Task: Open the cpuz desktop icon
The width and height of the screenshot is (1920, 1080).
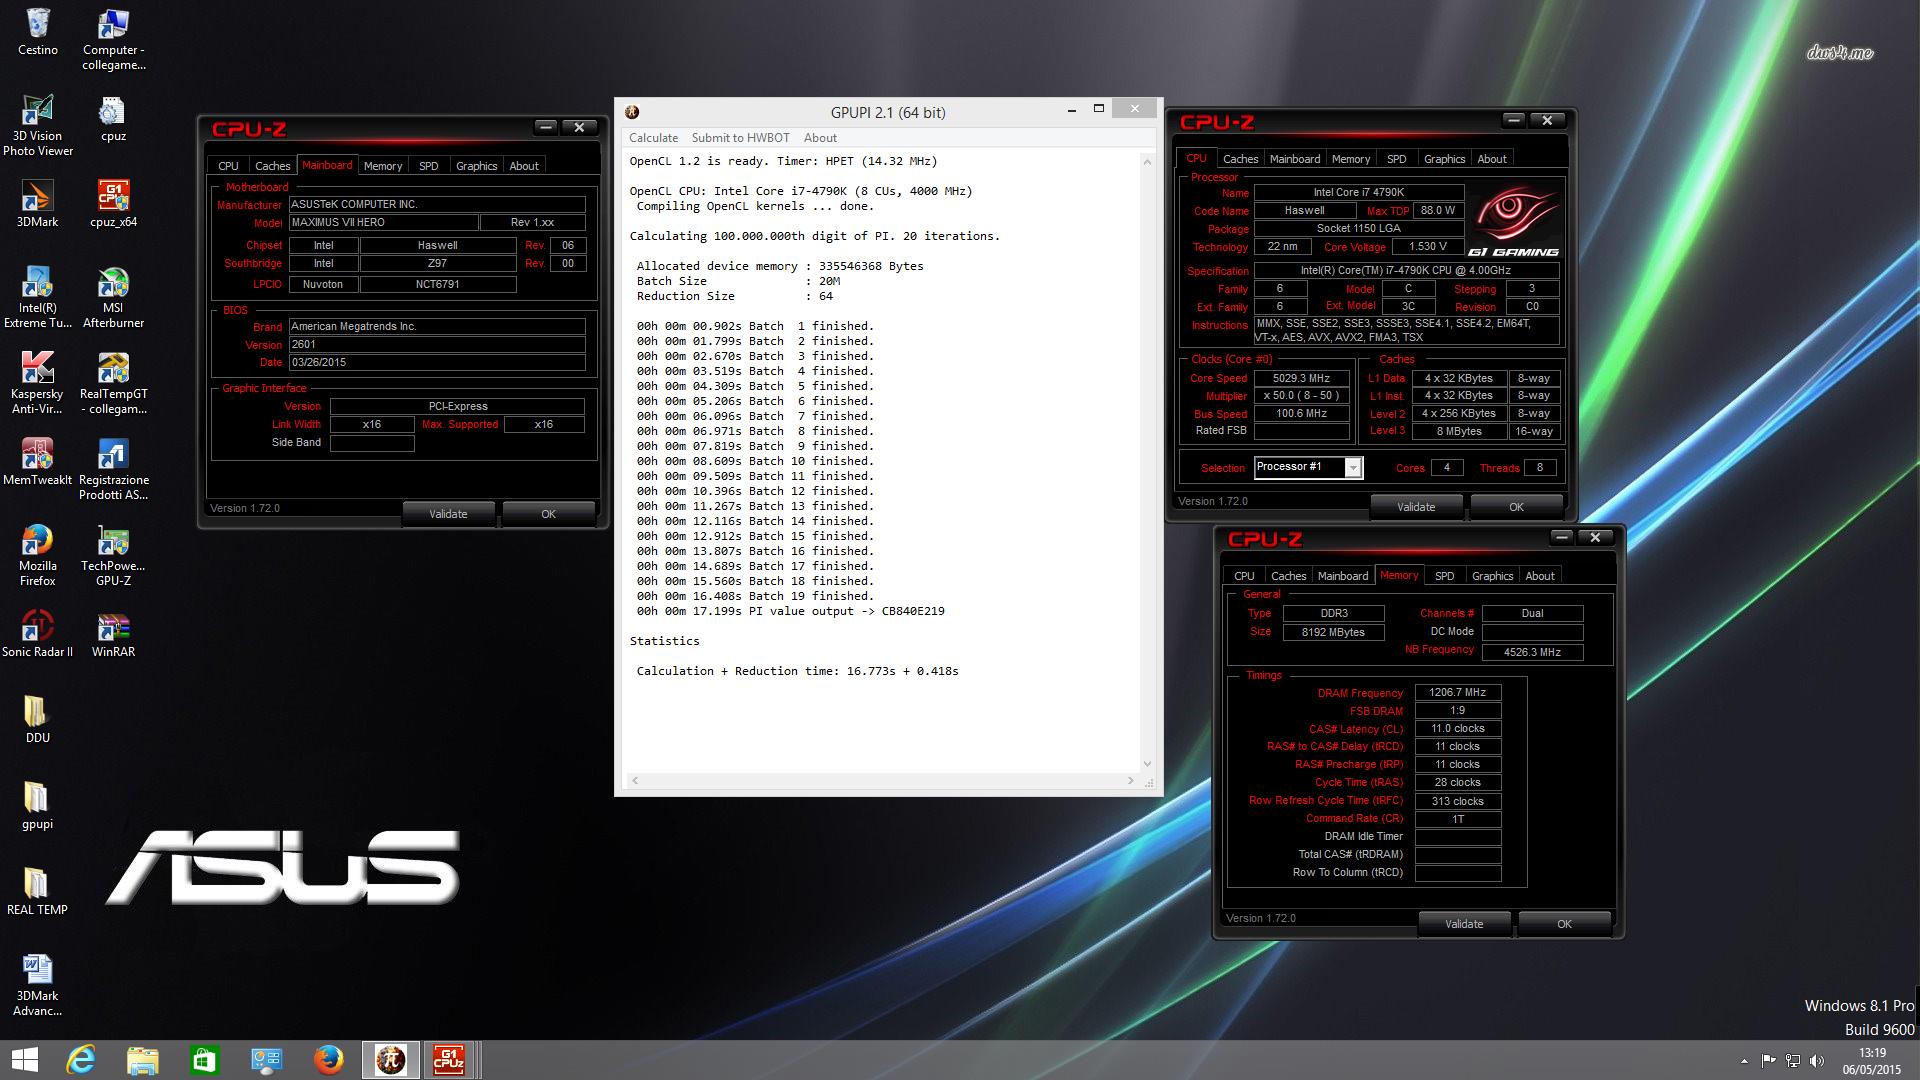Action: click(x=113, y=118)
